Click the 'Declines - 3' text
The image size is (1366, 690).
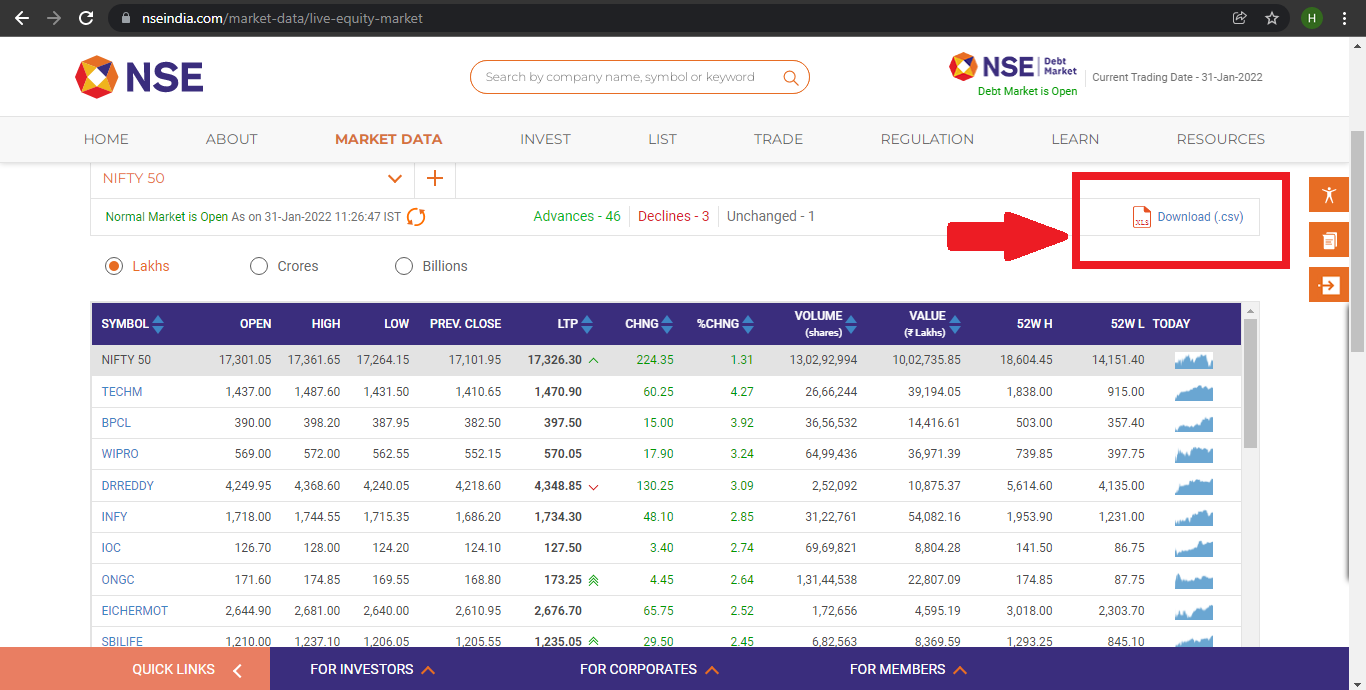tap(674, 216)
